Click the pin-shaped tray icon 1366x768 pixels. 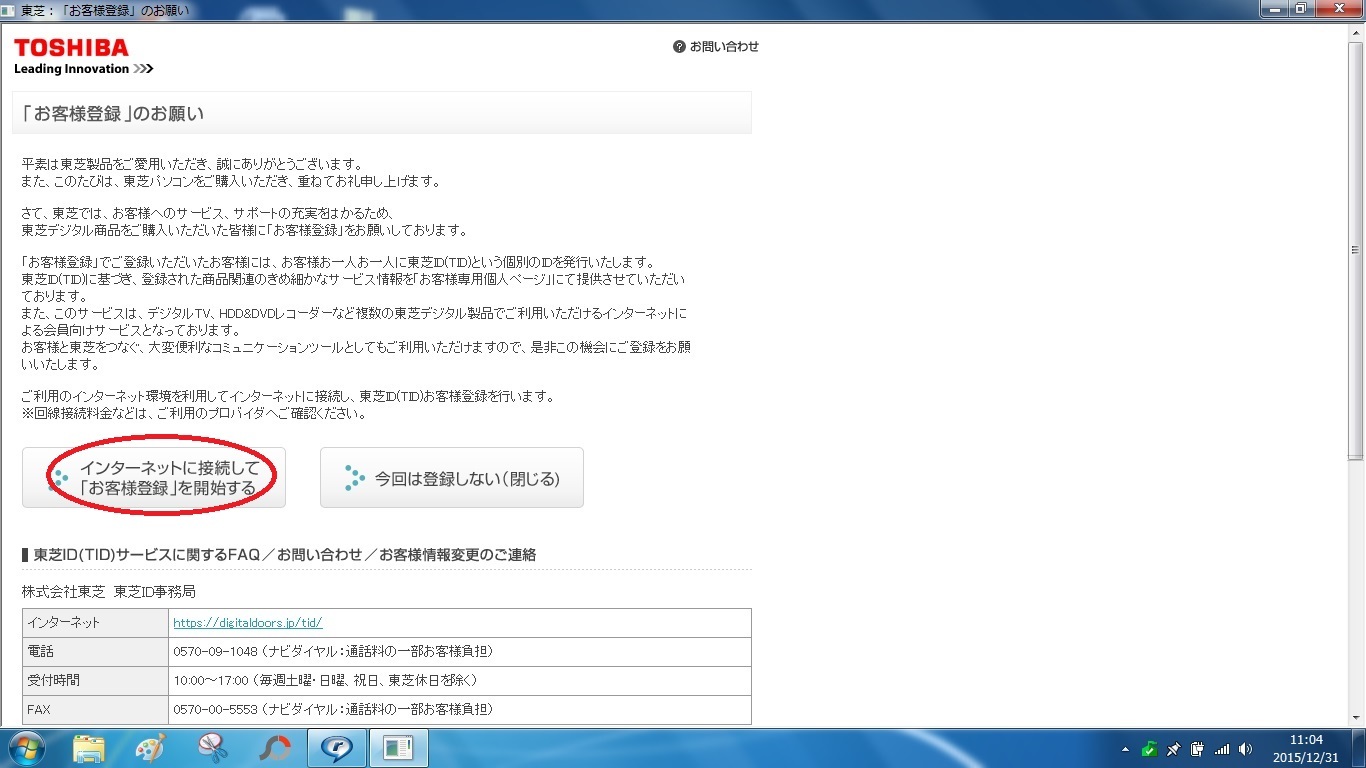pyautogui.click(x=1174, y=749)
